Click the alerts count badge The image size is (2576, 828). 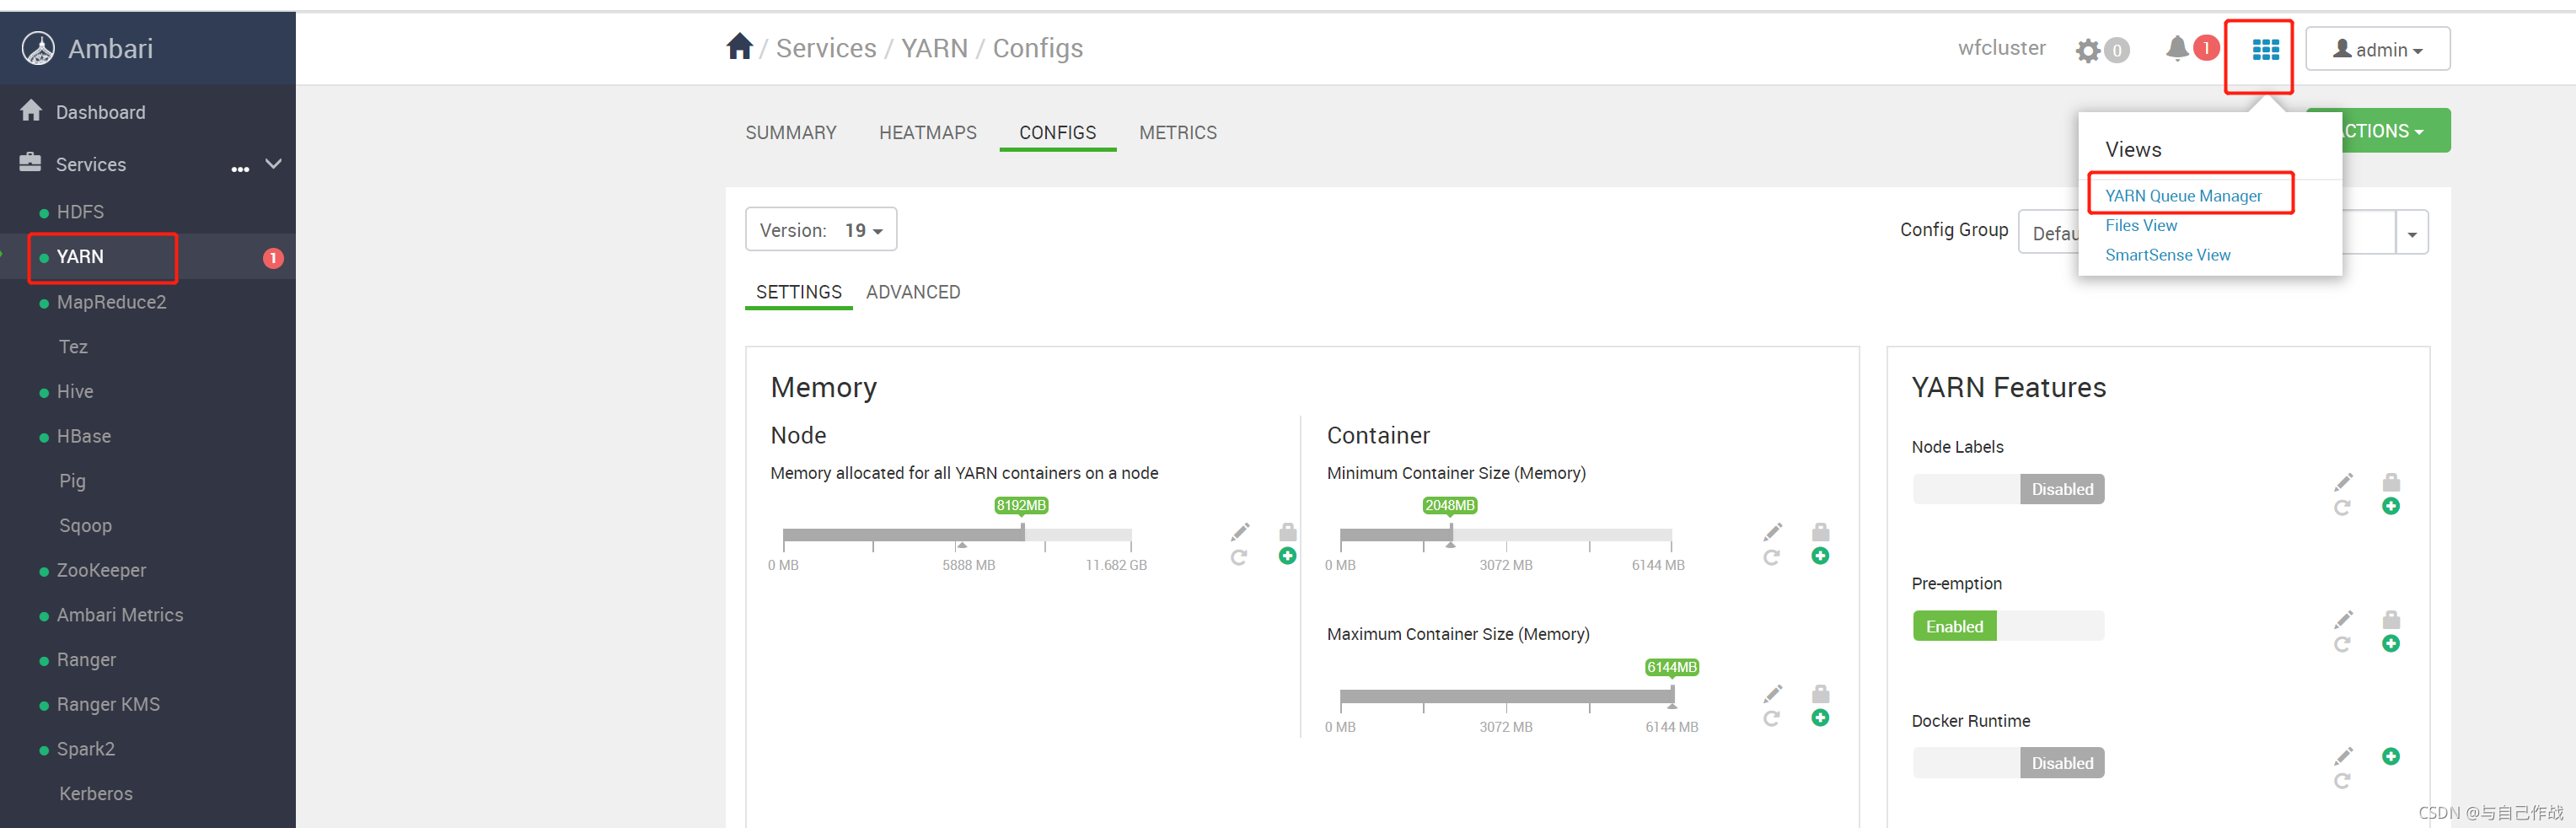[2205, 48]
